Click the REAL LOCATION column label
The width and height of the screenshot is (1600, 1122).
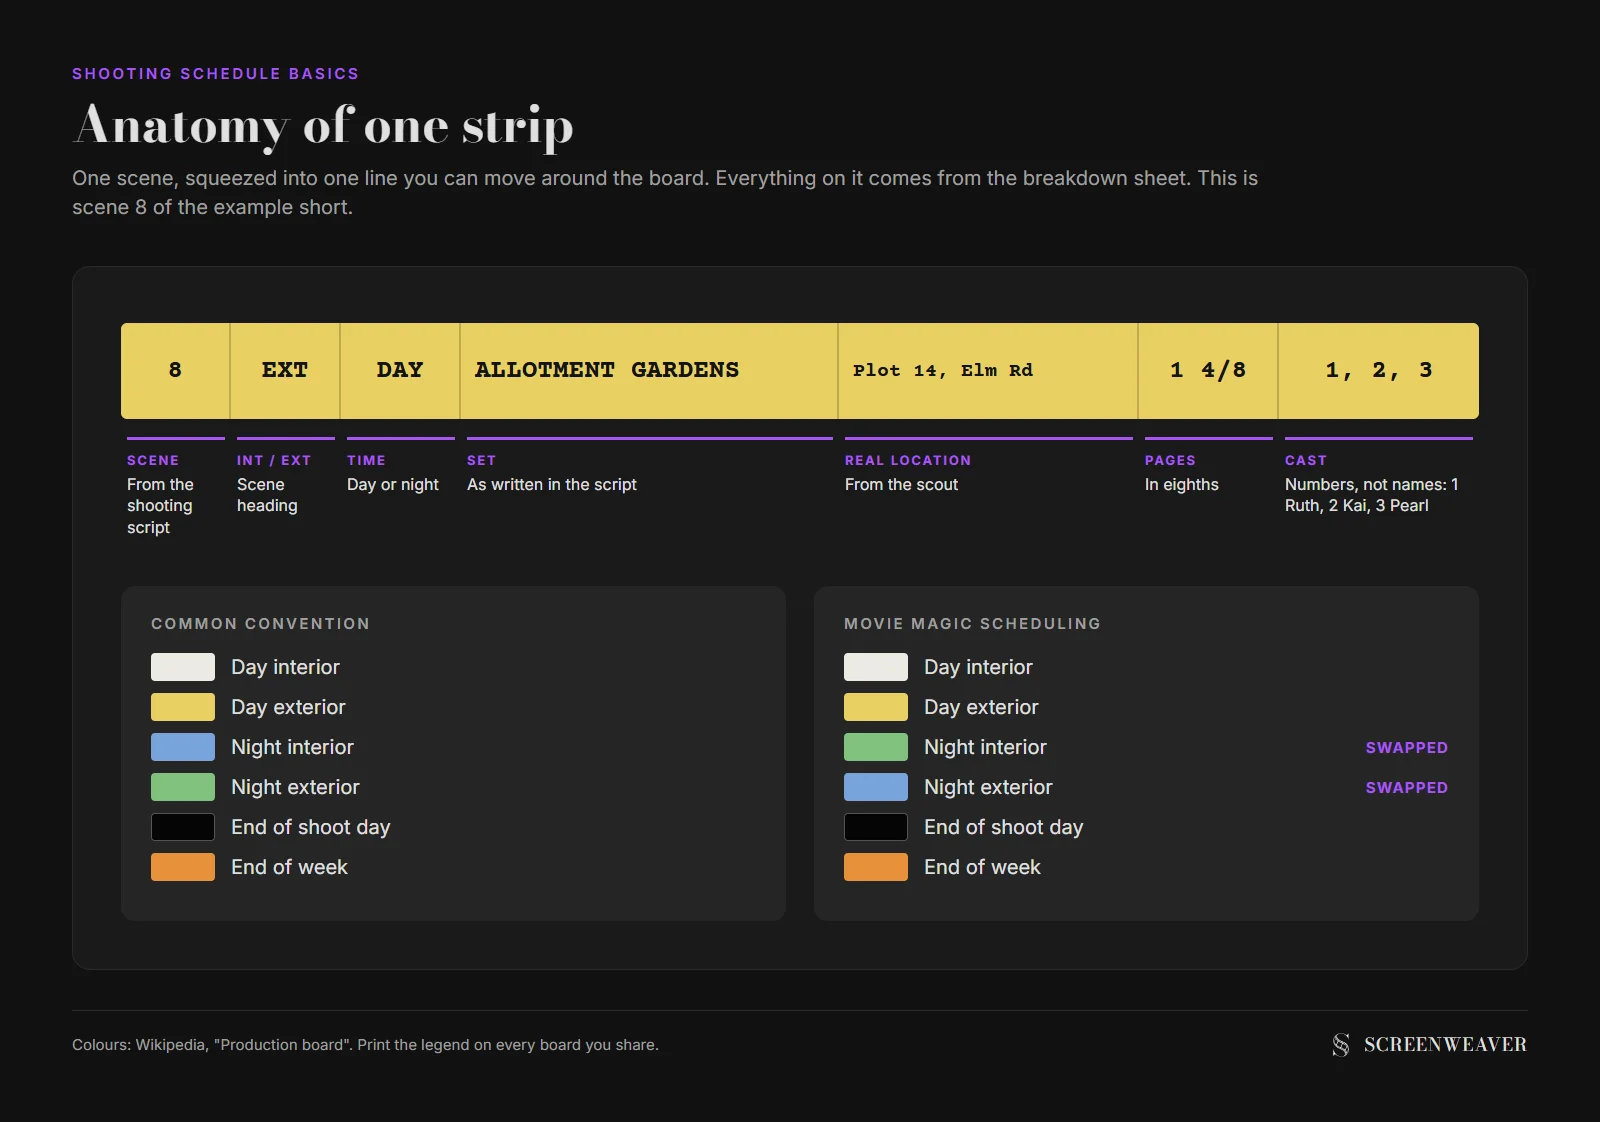click(908, 460)
